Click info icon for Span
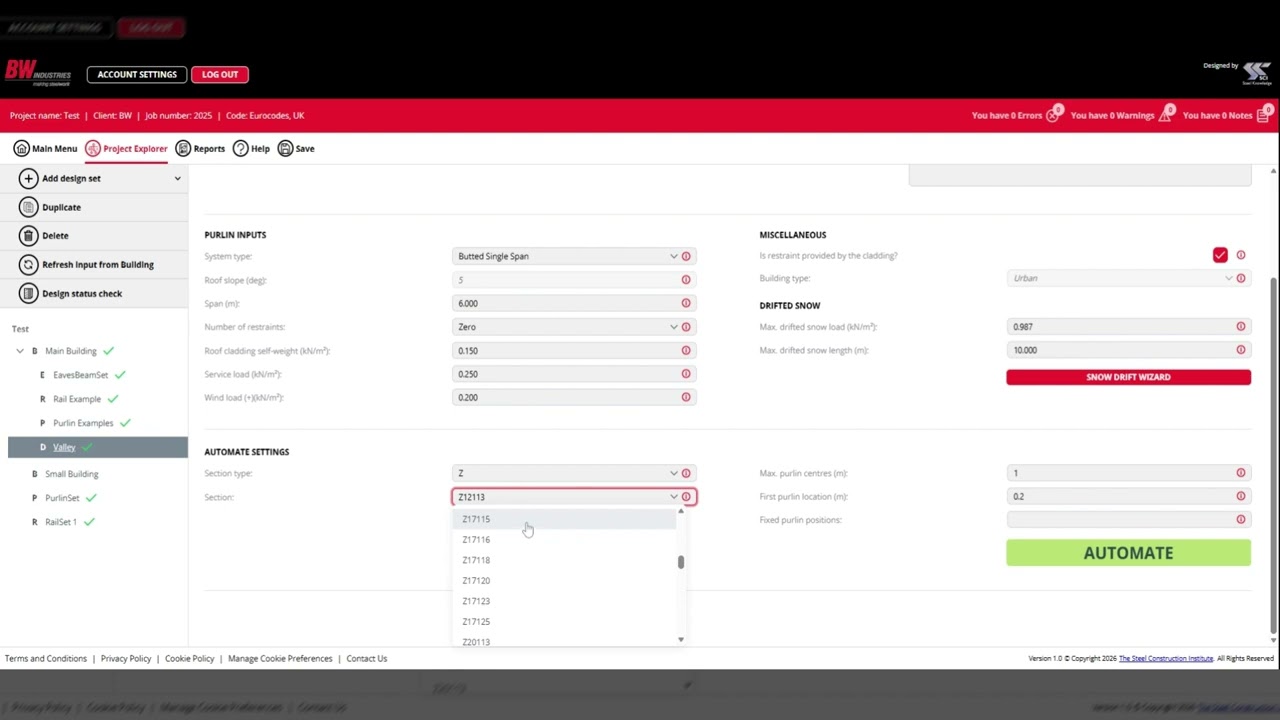1280x720 pixels. 686,303
